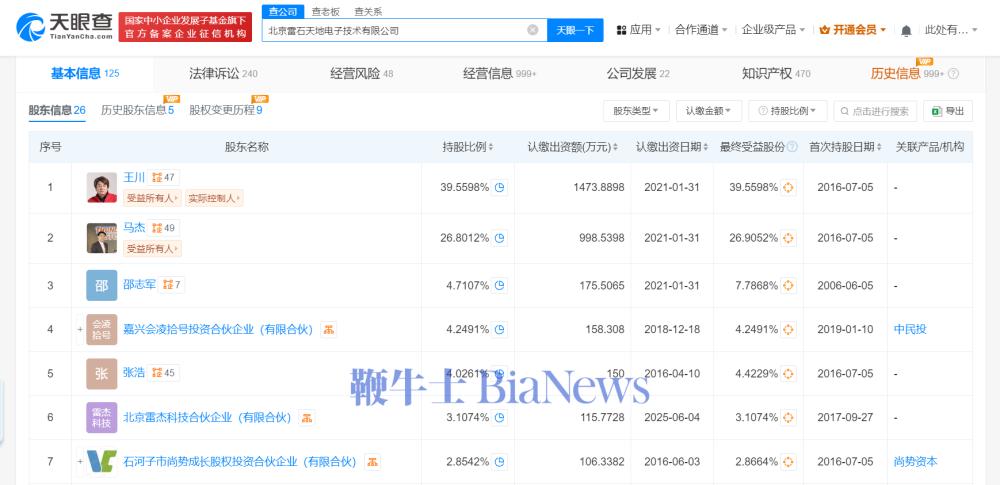This screenshot has height=485, width=1000.
Task: Select the 查老板 search mode tab
Action: (325, 12)
